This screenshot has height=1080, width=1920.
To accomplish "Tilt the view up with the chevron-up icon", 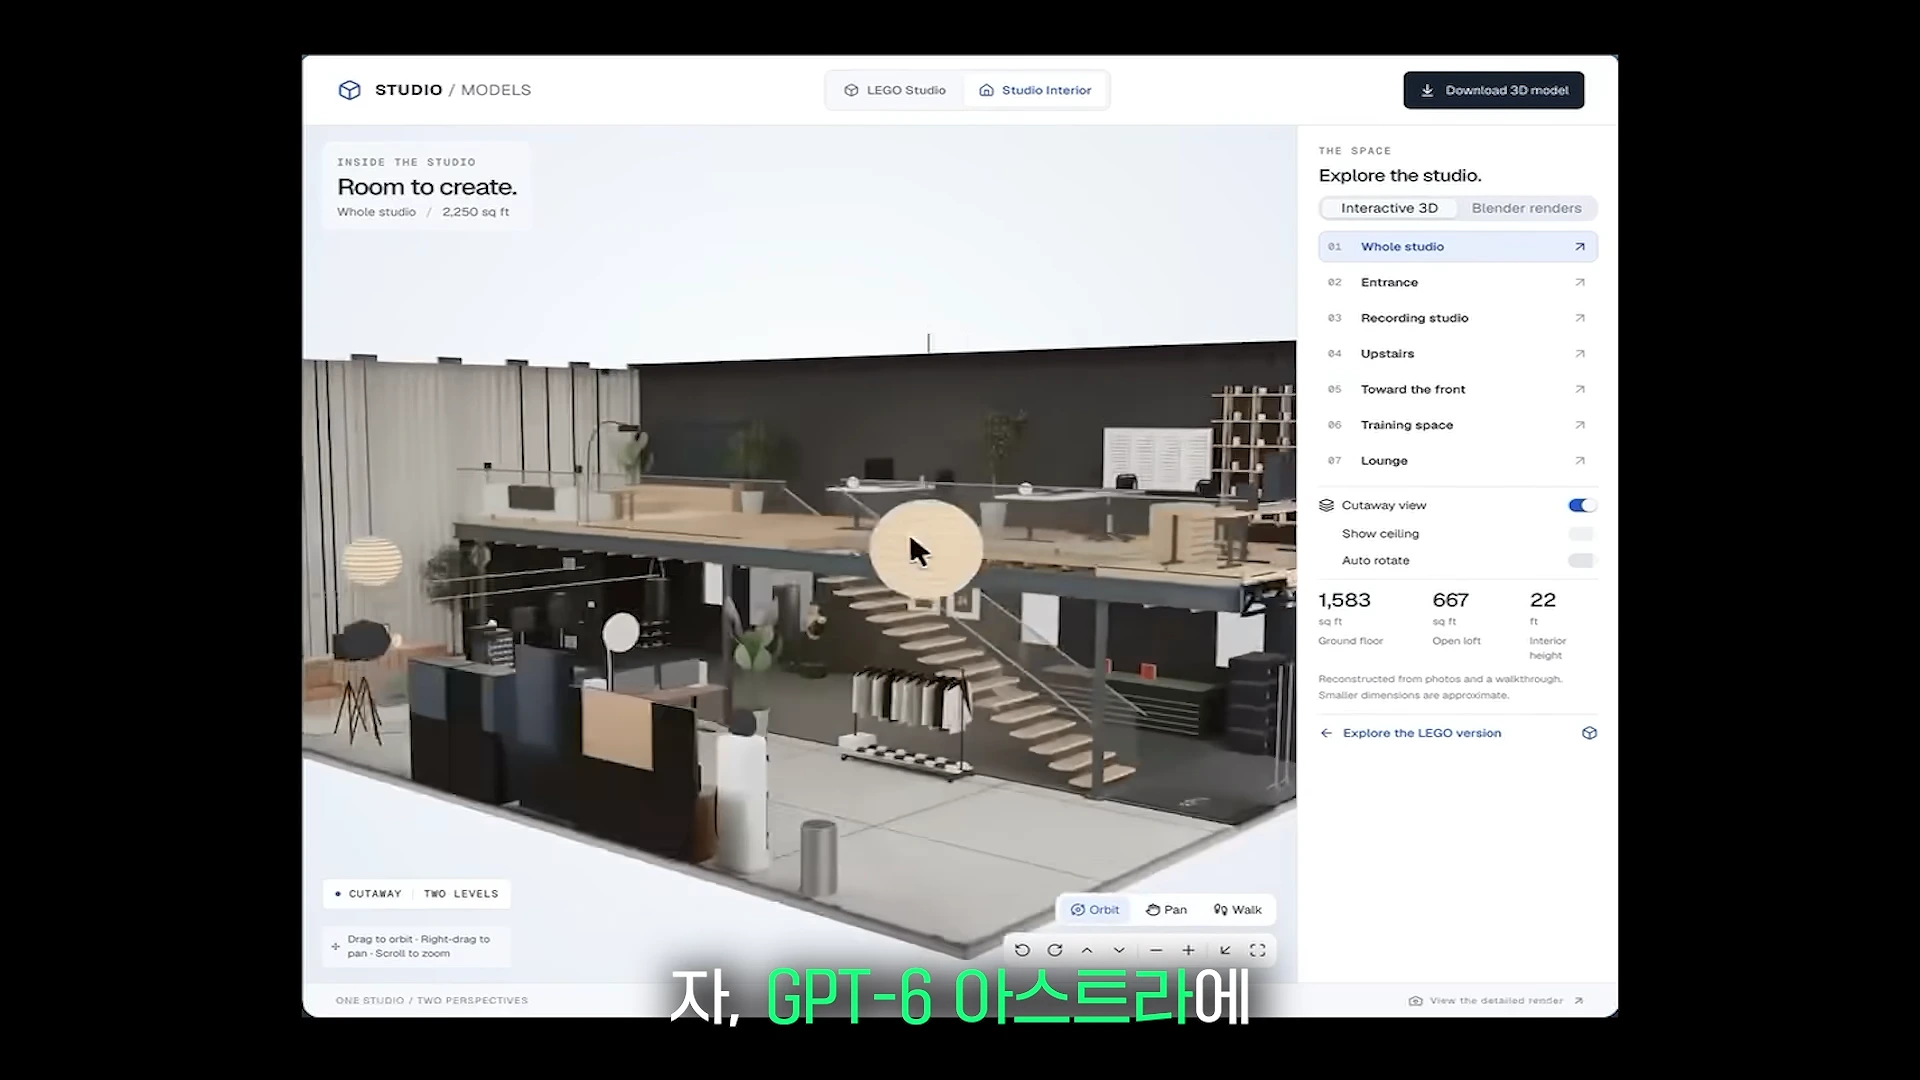I will [x=1087, y=950].
